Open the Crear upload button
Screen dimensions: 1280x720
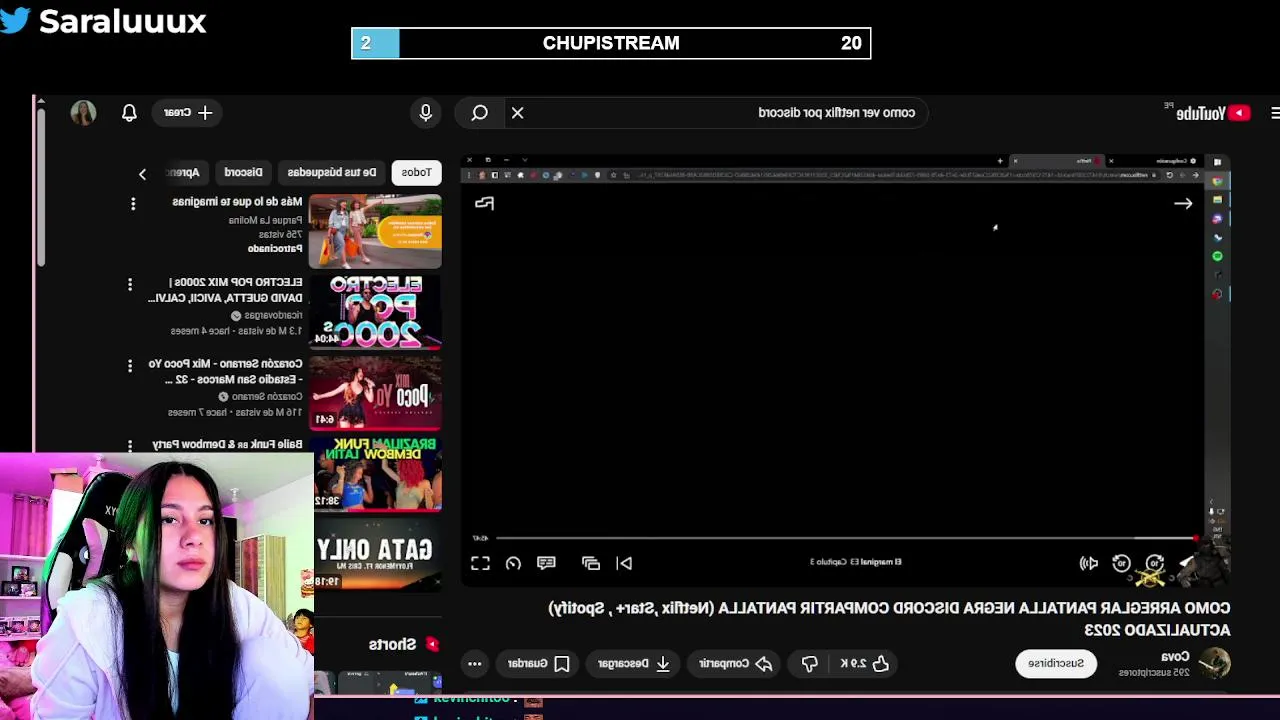pyautogui.click(x=188, y=113)
